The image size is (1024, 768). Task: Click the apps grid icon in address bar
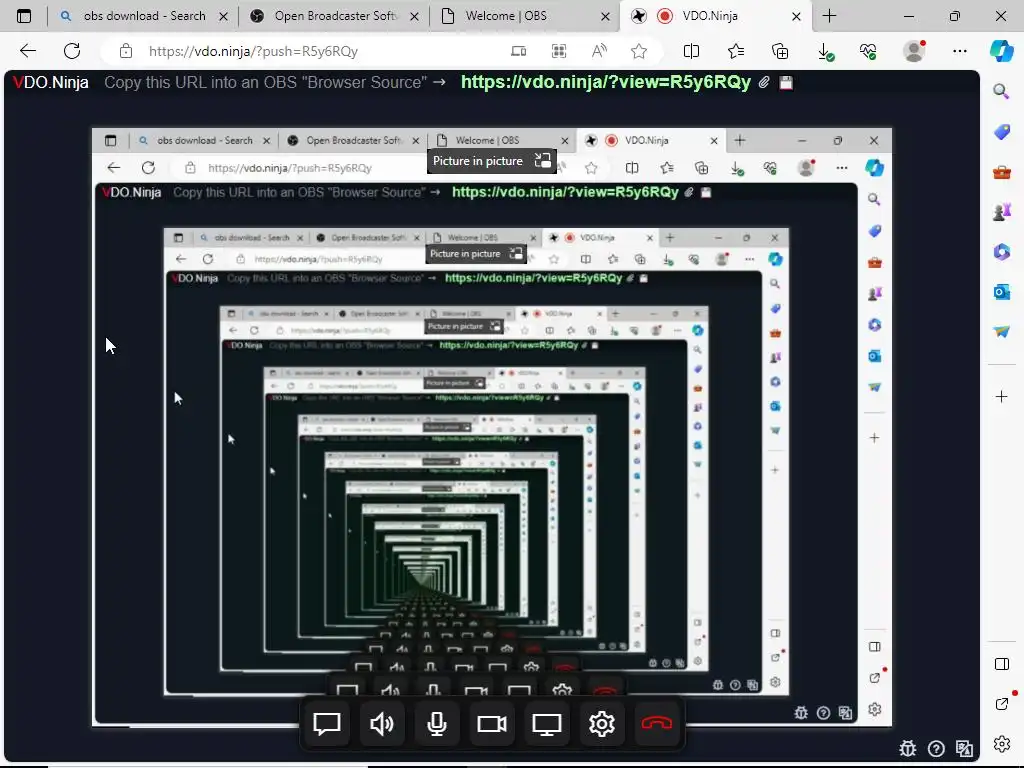point(559,51)
